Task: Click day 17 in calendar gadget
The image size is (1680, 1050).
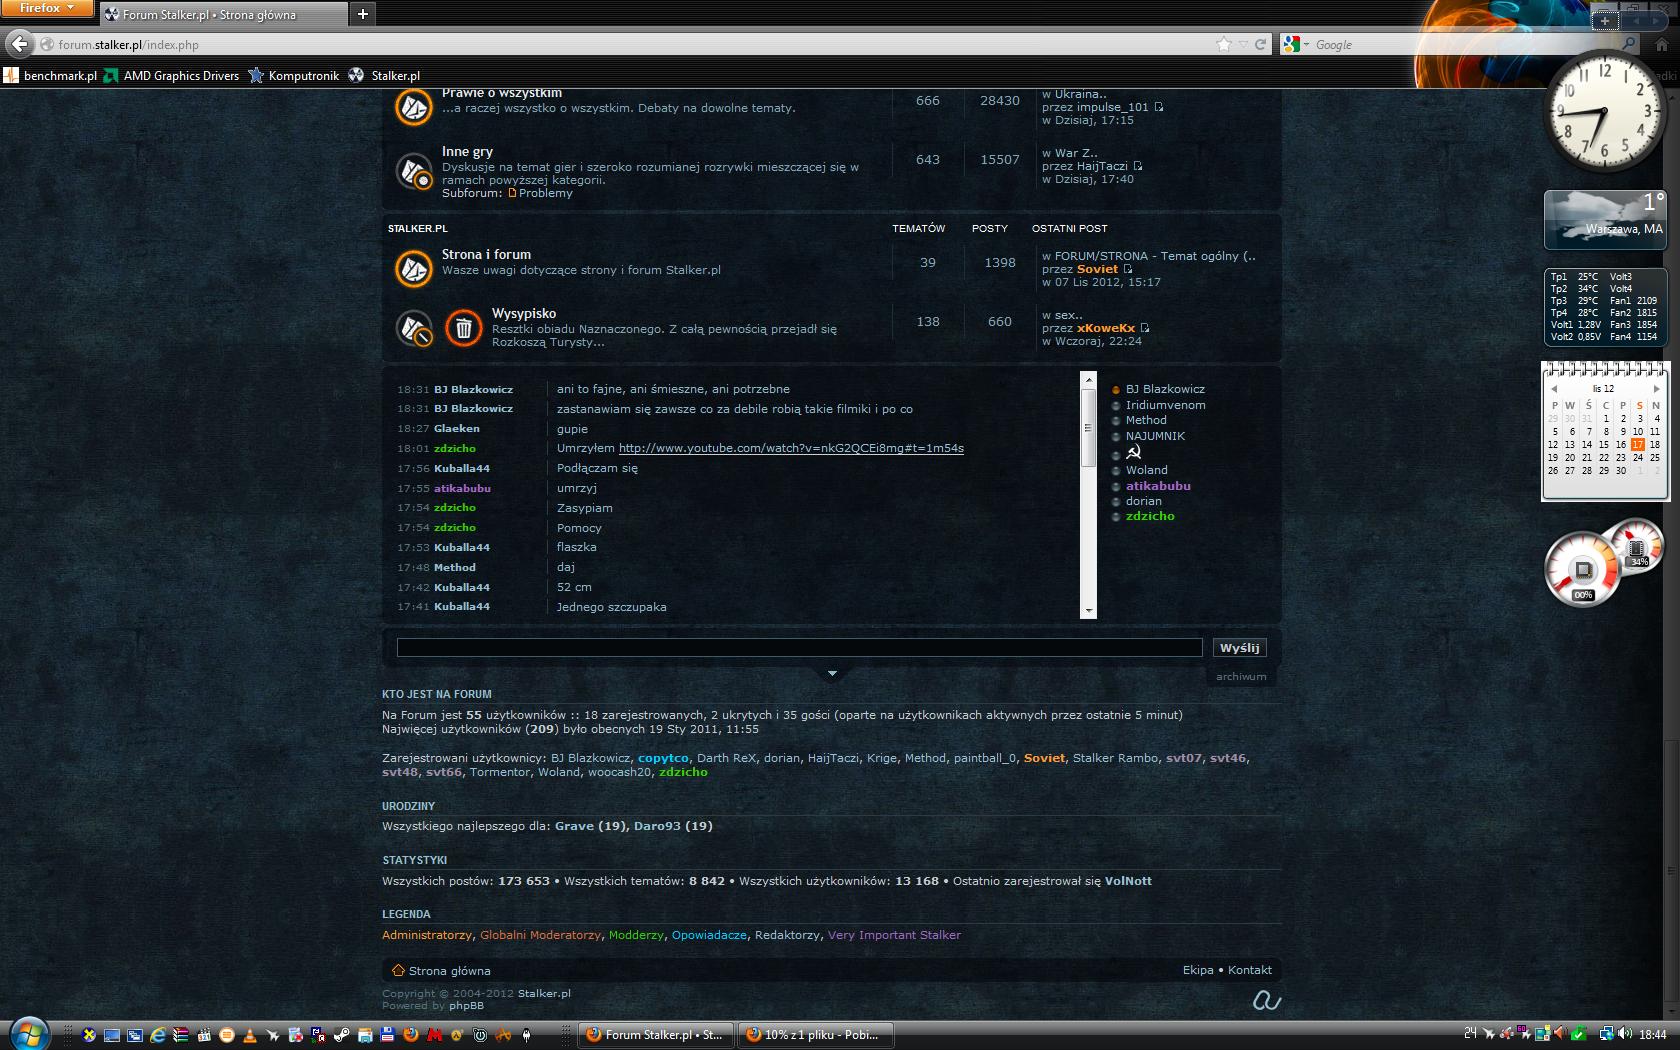Action: point(1637,444)
